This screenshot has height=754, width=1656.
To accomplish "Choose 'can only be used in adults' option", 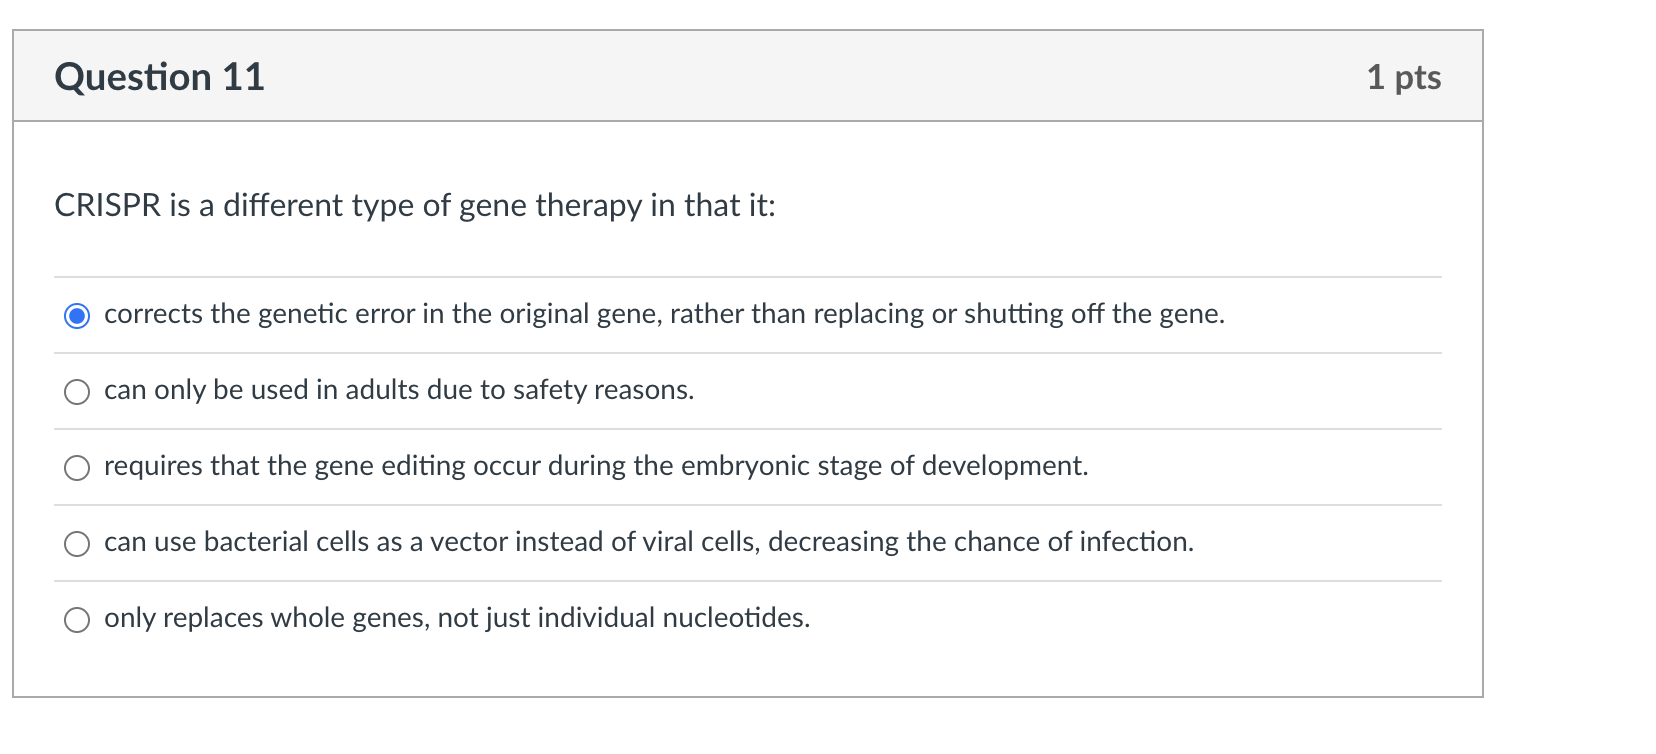I will 76,392.
